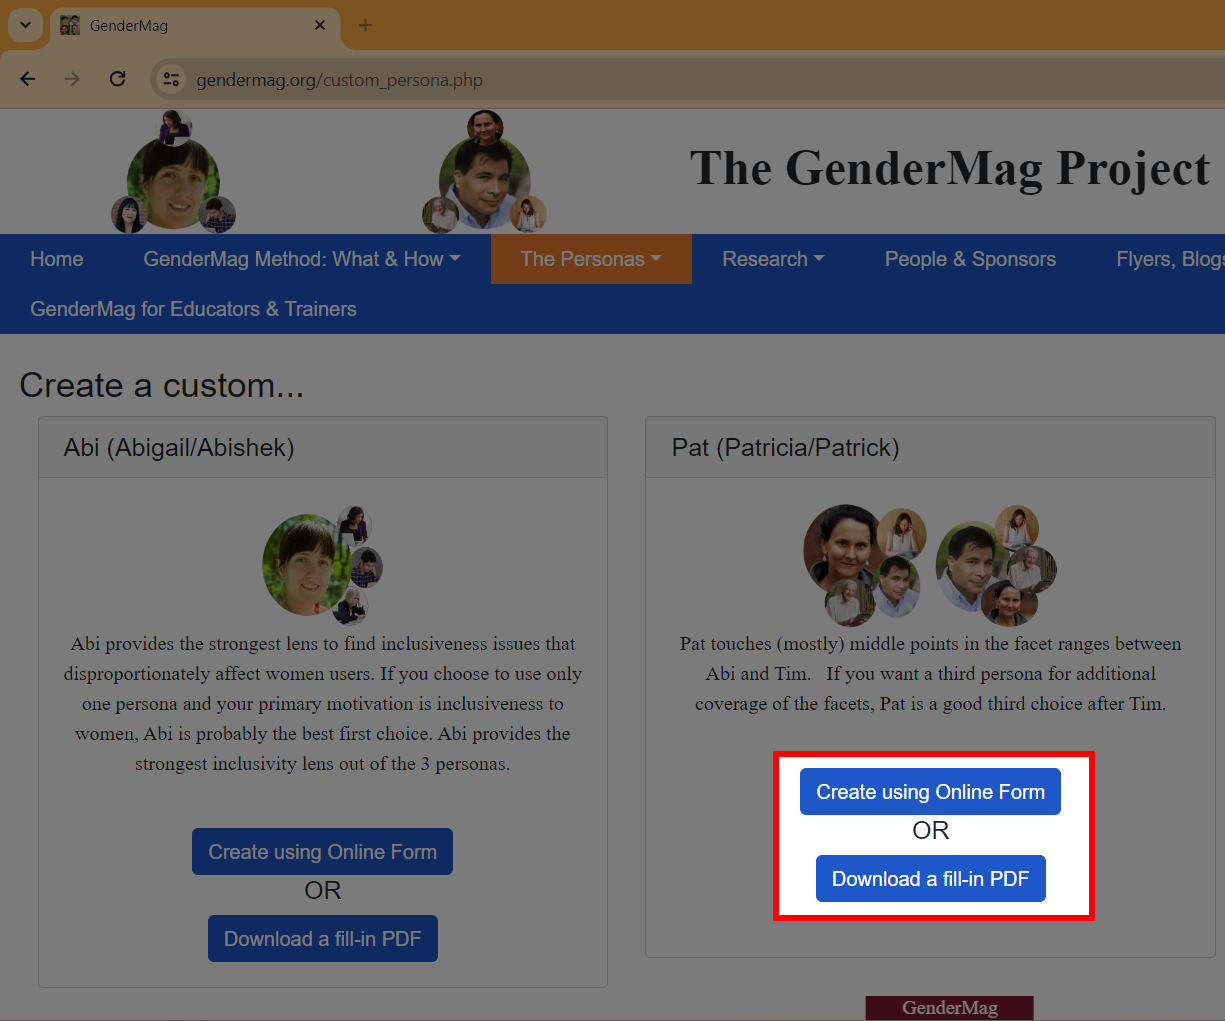Click the GenderMag footer banner
Image resolution: width=1225 pixels, height=1021 pixels.
coord(949,1008)
